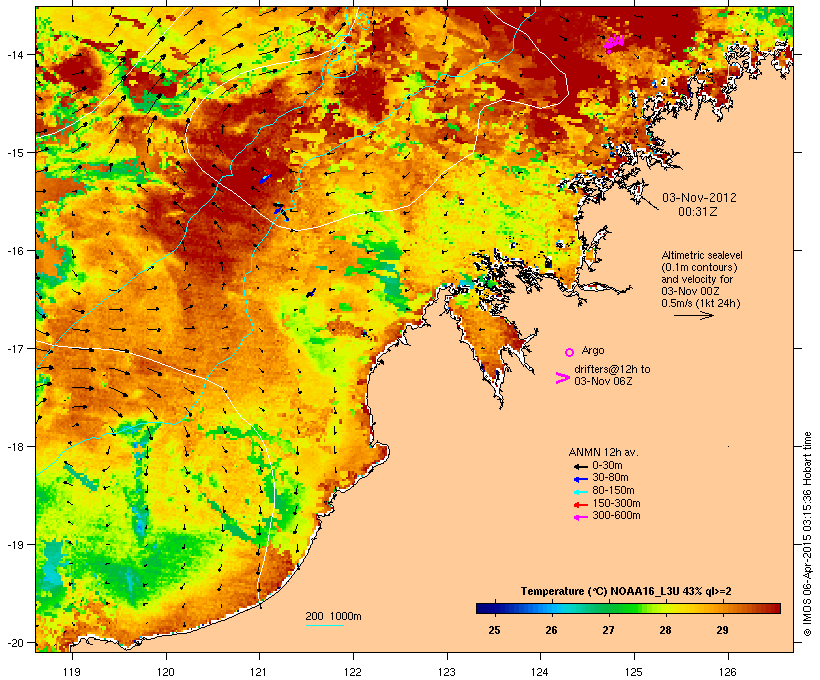Click the 80-150m depth label
This screenshot has height=680, width=820.
[x=613, y=491]
